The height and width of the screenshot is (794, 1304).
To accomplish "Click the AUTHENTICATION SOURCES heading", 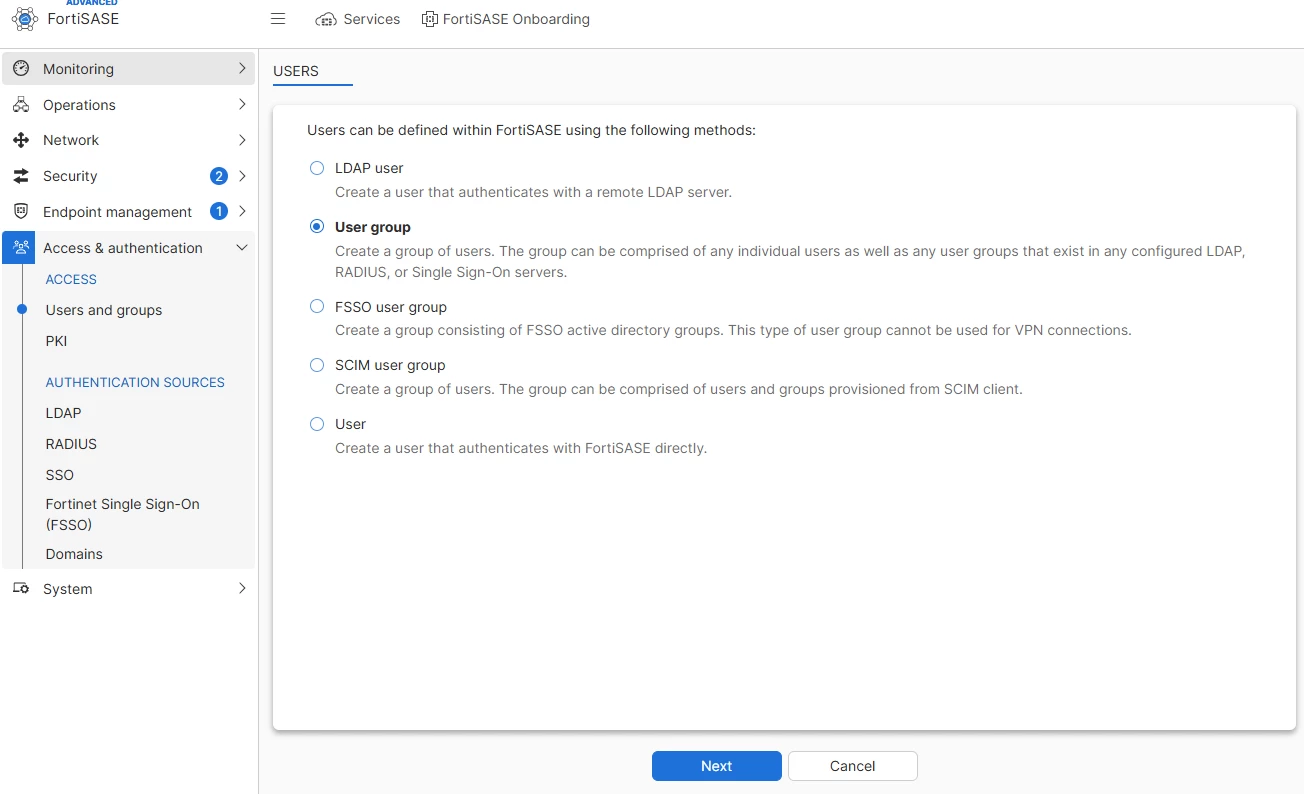I will [135, 382].
